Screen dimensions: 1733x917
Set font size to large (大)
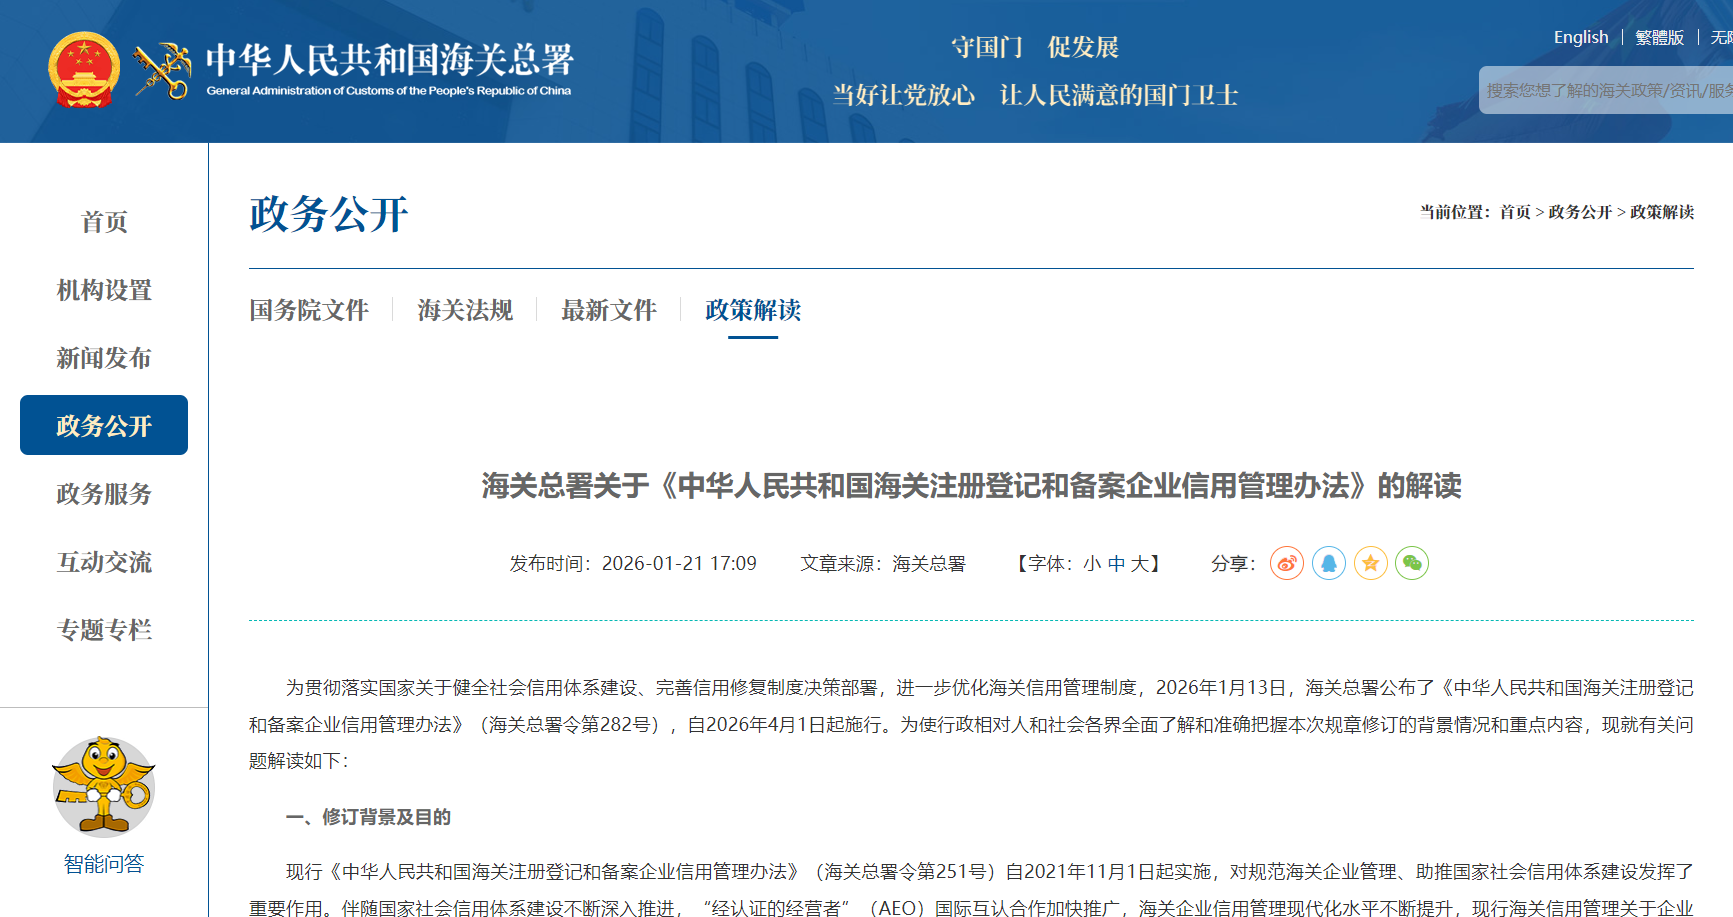[1140, 564]
